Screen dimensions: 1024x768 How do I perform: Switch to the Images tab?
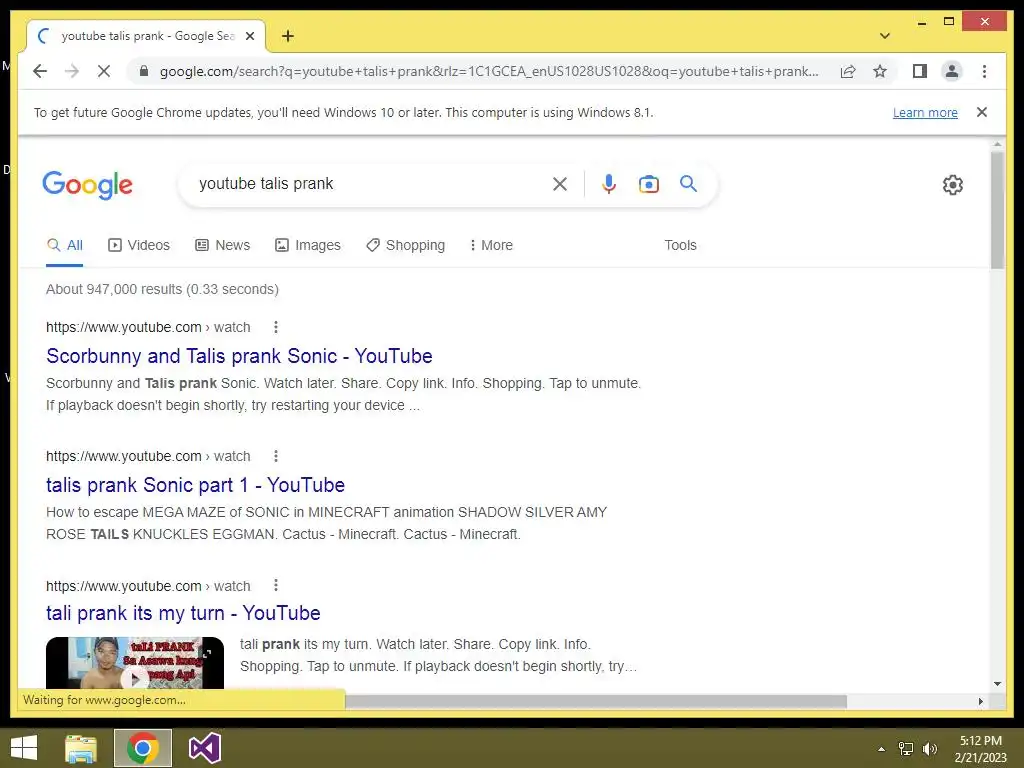pos(308,246)
